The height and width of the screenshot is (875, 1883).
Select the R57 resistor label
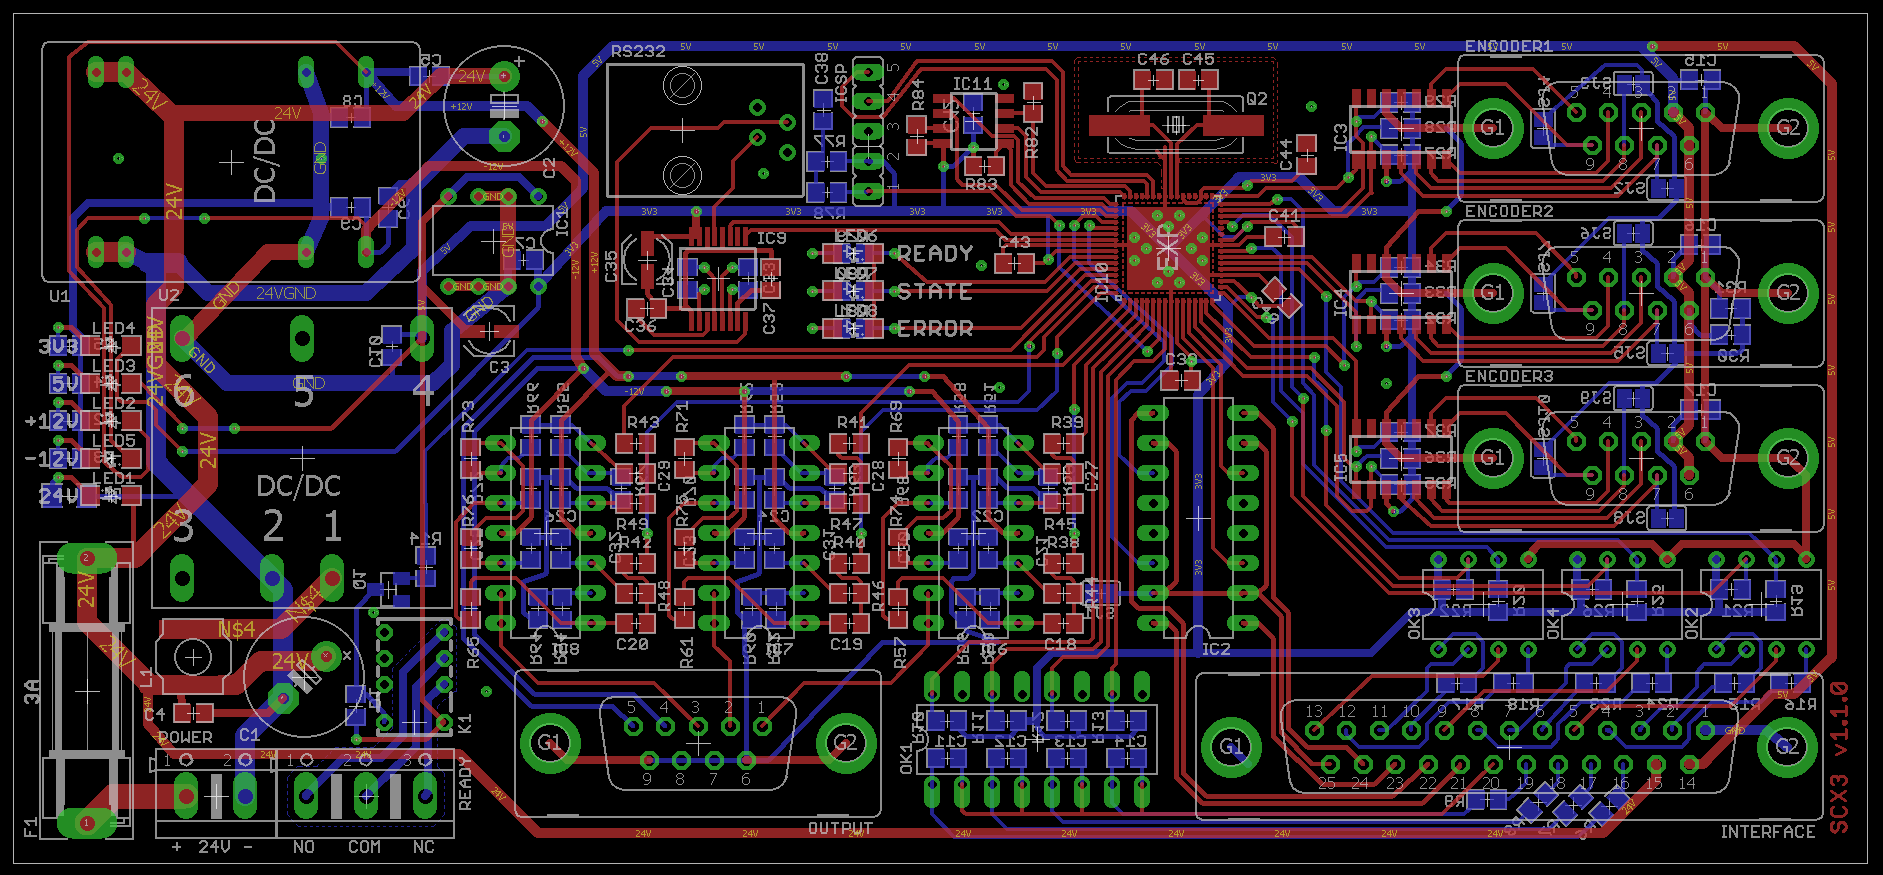[901, 652]
